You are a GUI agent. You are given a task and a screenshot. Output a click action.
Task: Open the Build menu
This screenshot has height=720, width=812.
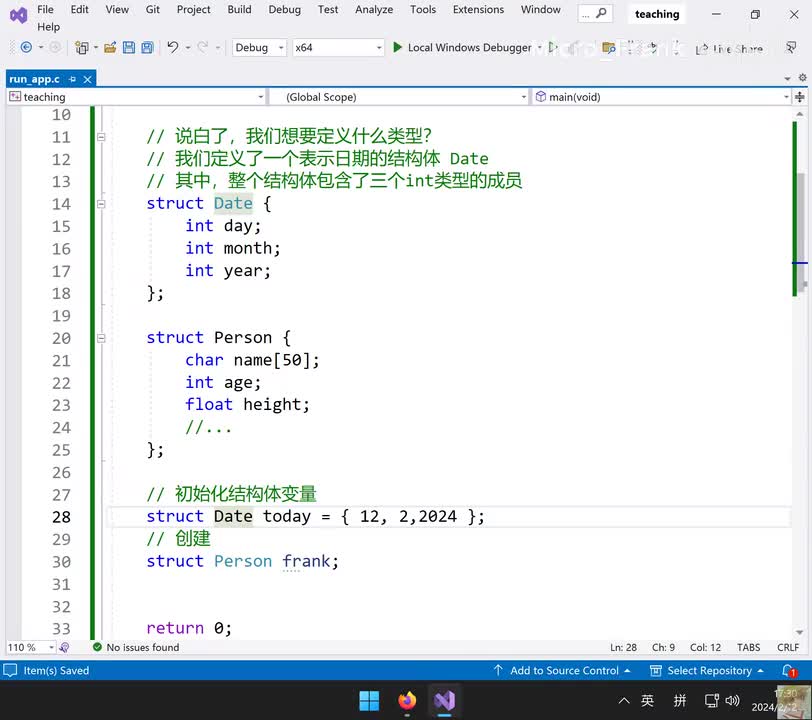pyautogui.click(x=239, y=9)
